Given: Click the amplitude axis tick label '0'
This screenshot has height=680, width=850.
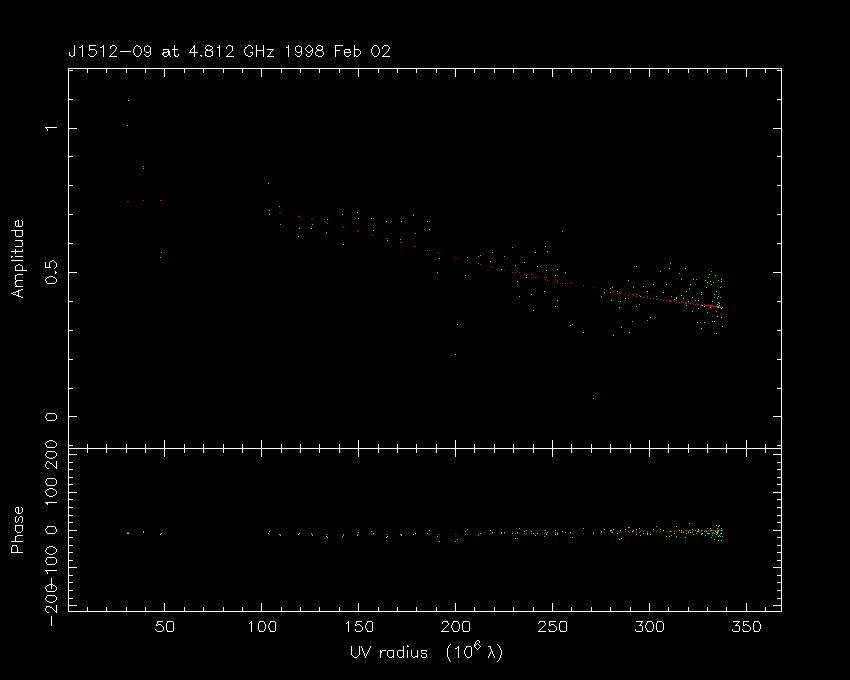Looking at the screenshot, I should point(51,416).
